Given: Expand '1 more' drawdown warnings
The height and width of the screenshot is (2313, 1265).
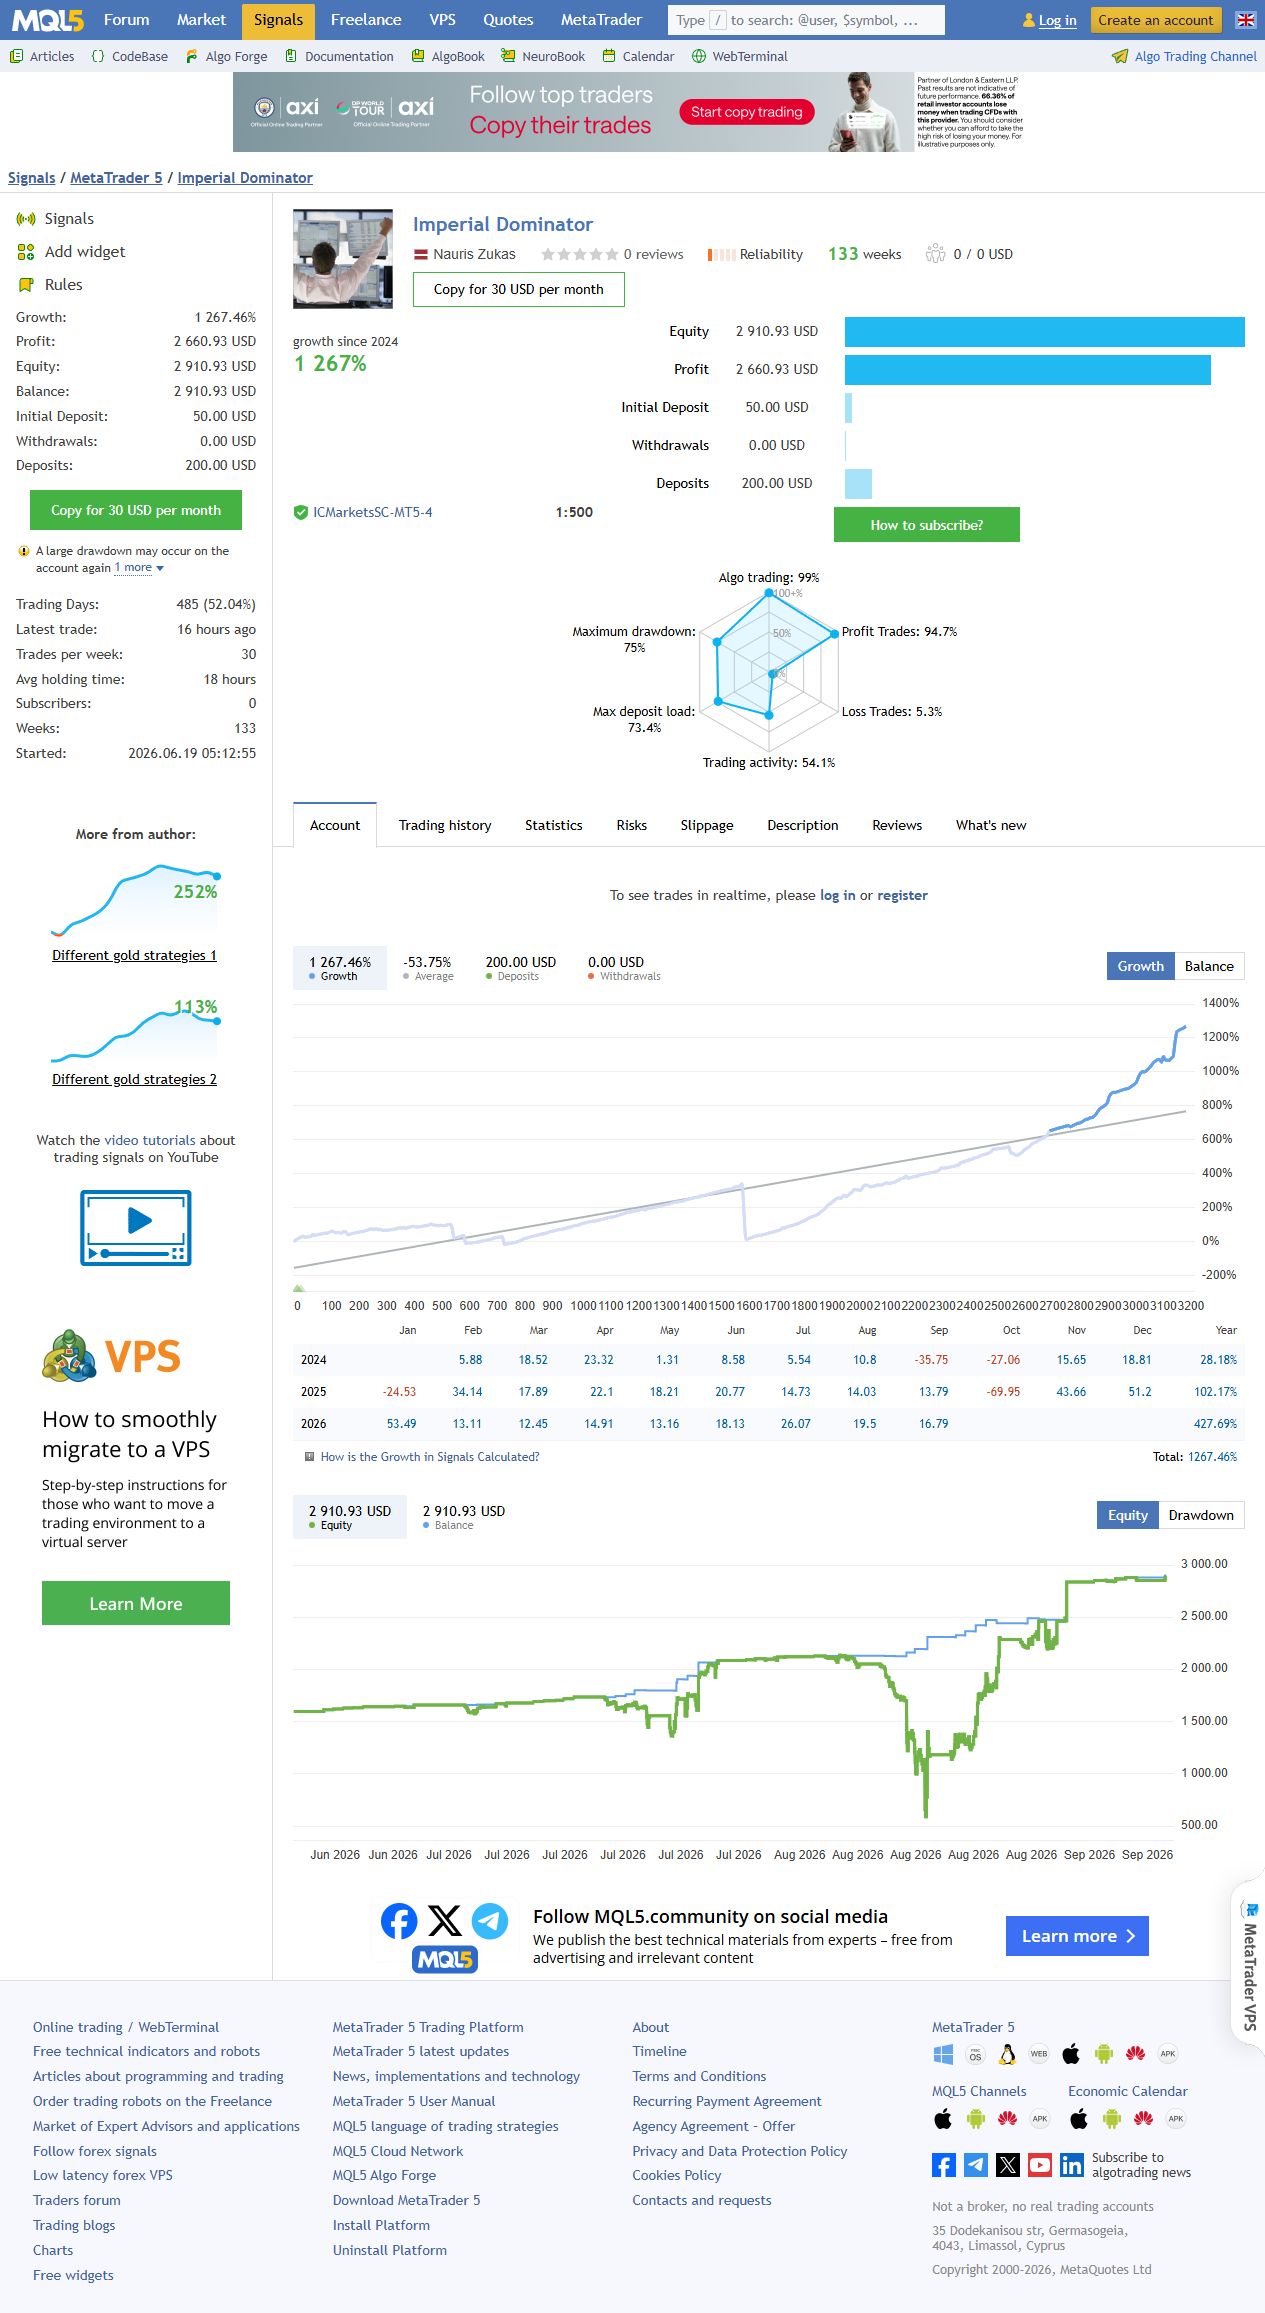Looking at the screenshot, I should [139, 568].
